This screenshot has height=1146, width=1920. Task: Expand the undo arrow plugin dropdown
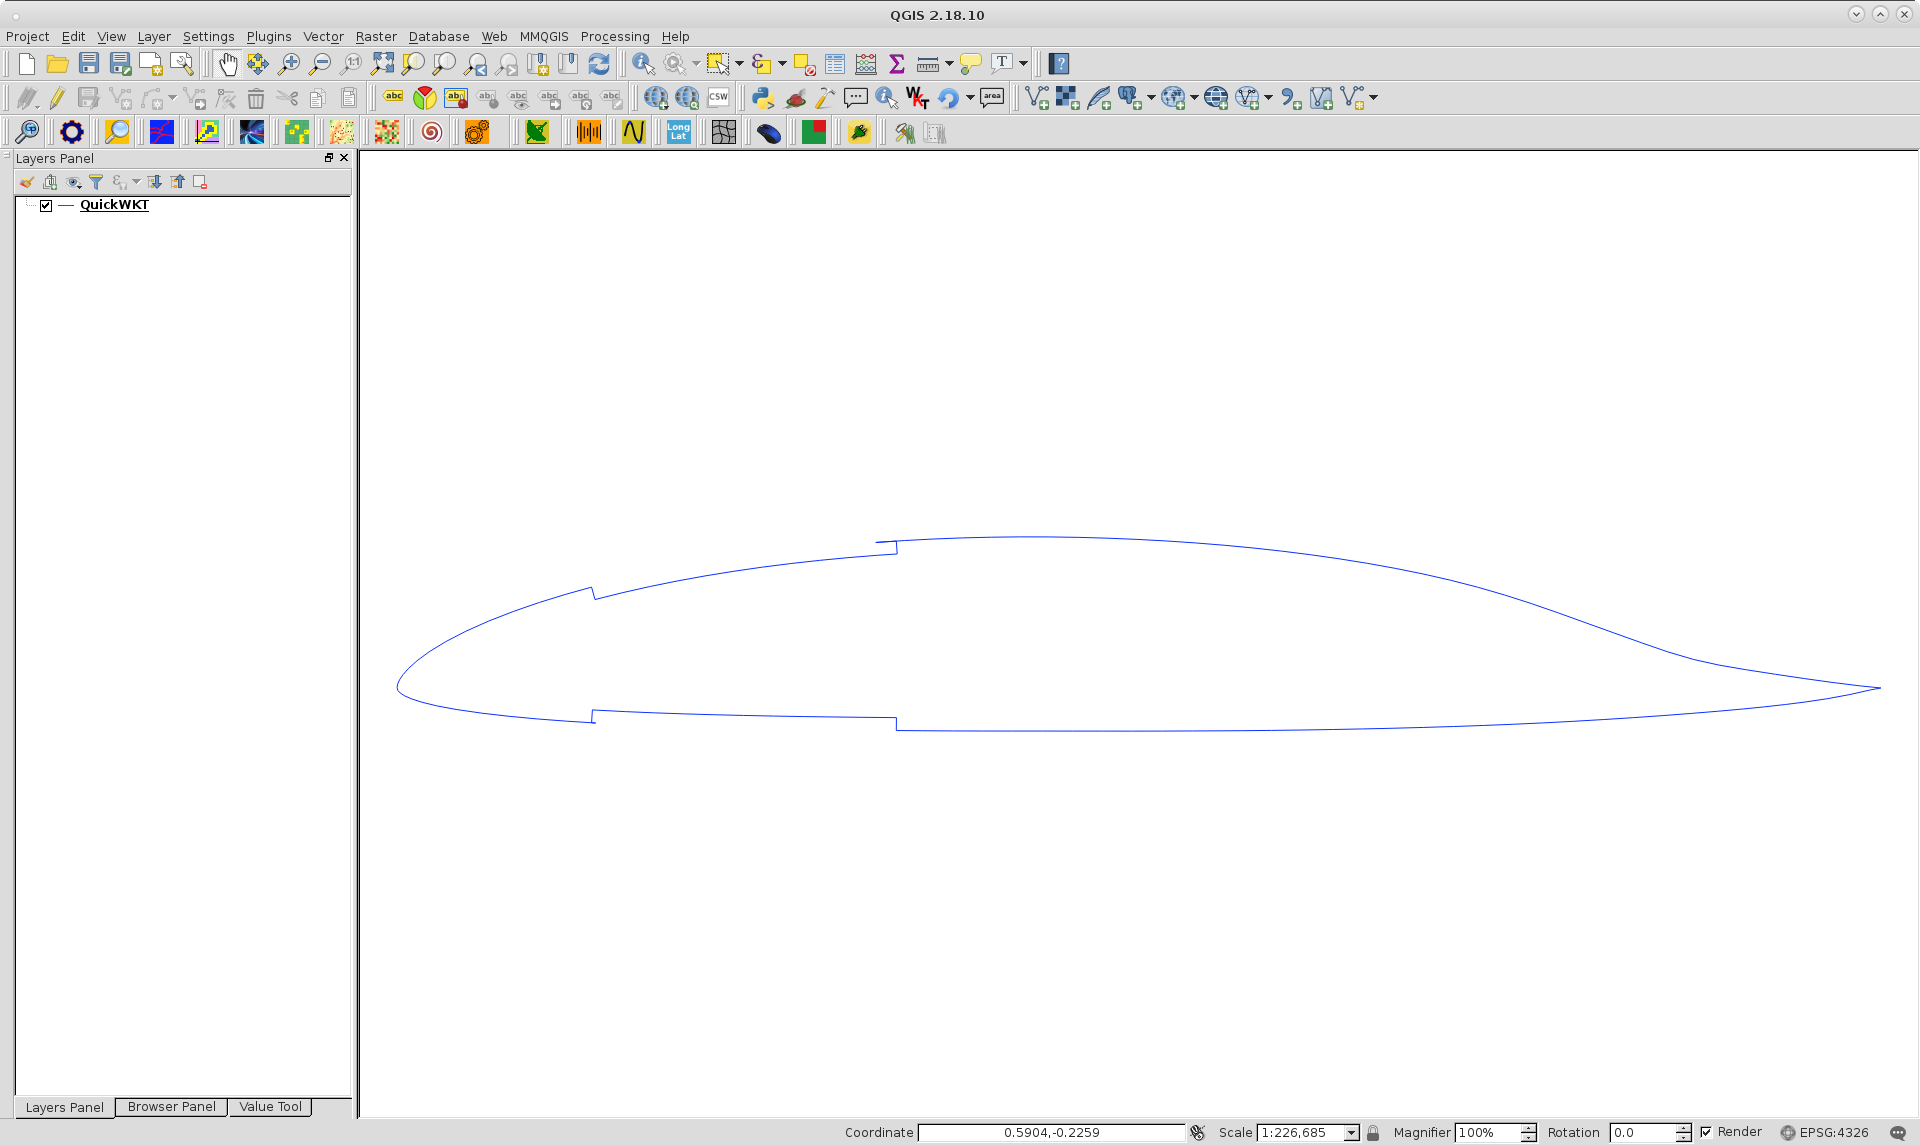[x=970, y=98]
